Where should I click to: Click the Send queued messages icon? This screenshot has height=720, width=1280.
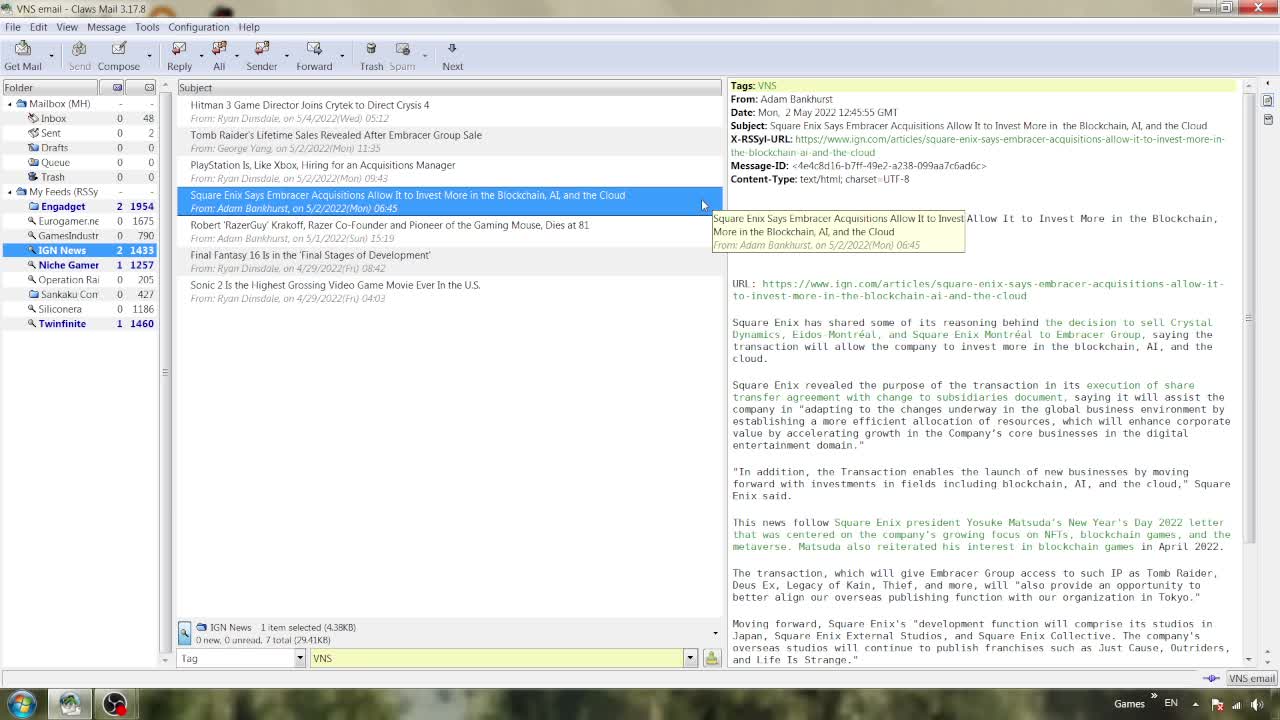click(x=79, y=56)
